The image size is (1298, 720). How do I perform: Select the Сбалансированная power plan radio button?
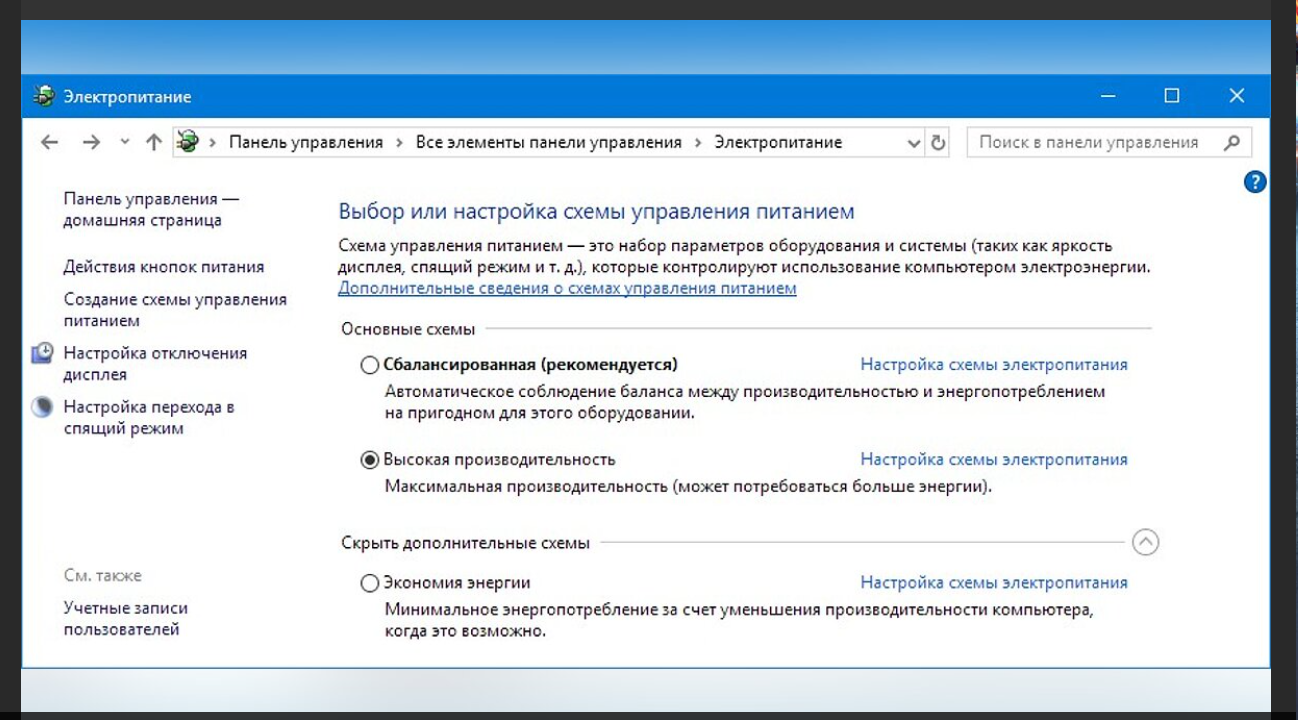(x=370, y=365)
